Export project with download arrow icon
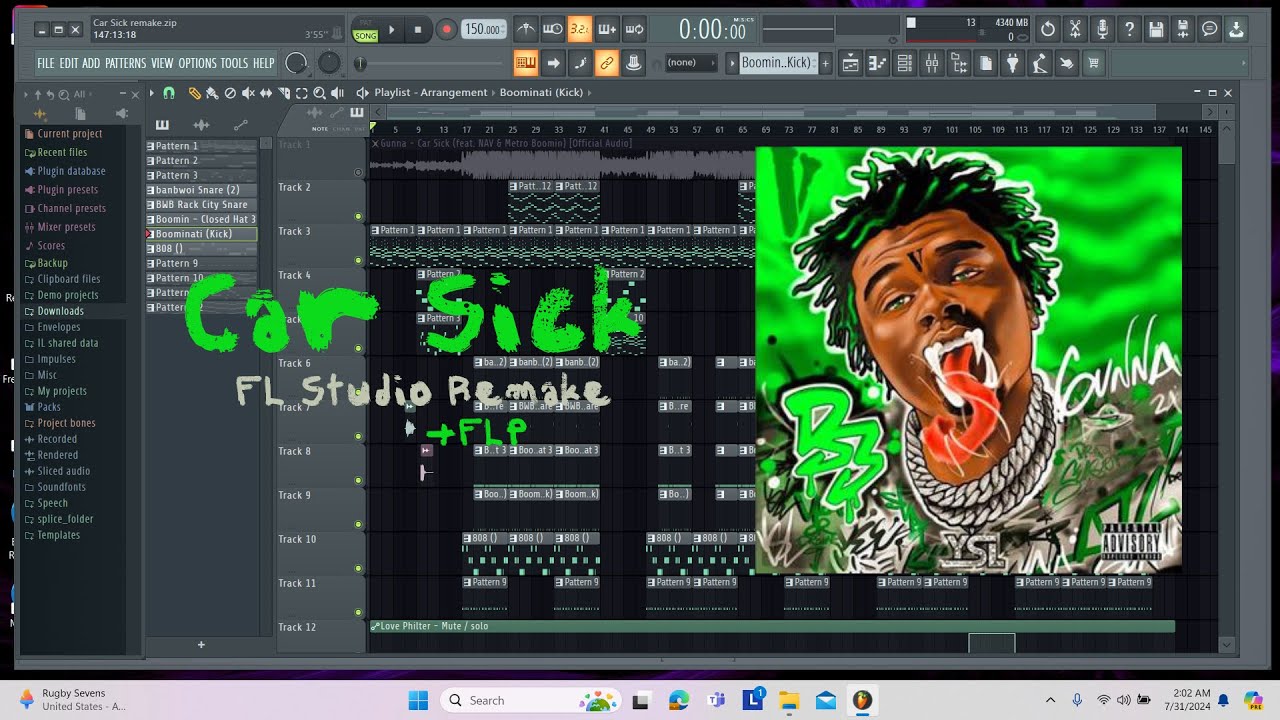 (1237, 29)
